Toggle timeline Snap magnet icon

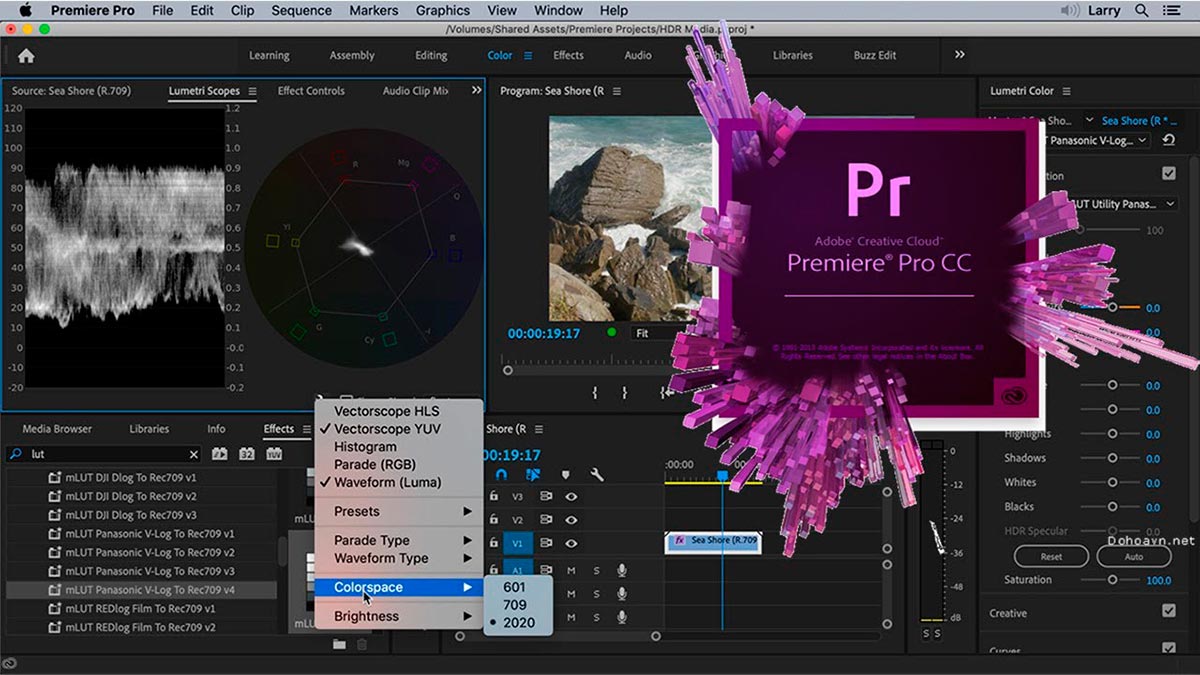pos(502,475)
